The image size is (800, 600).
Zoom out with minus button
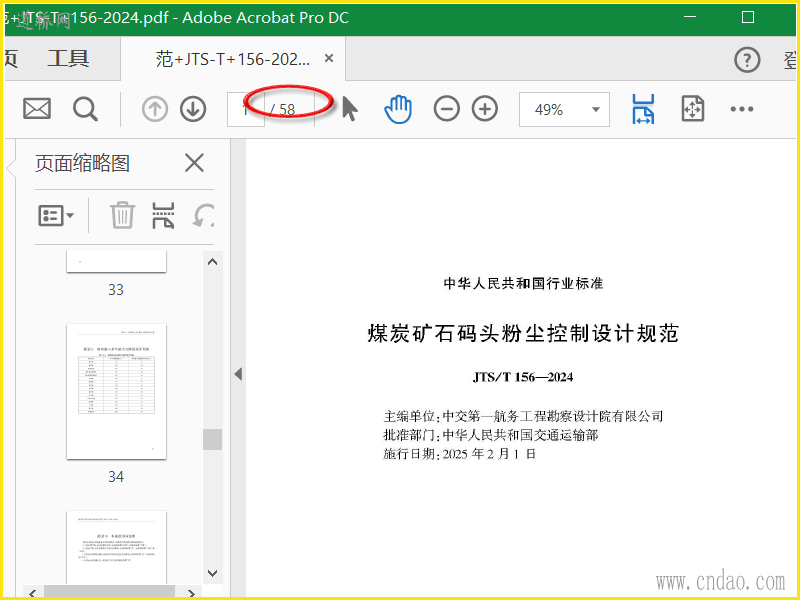446,109
